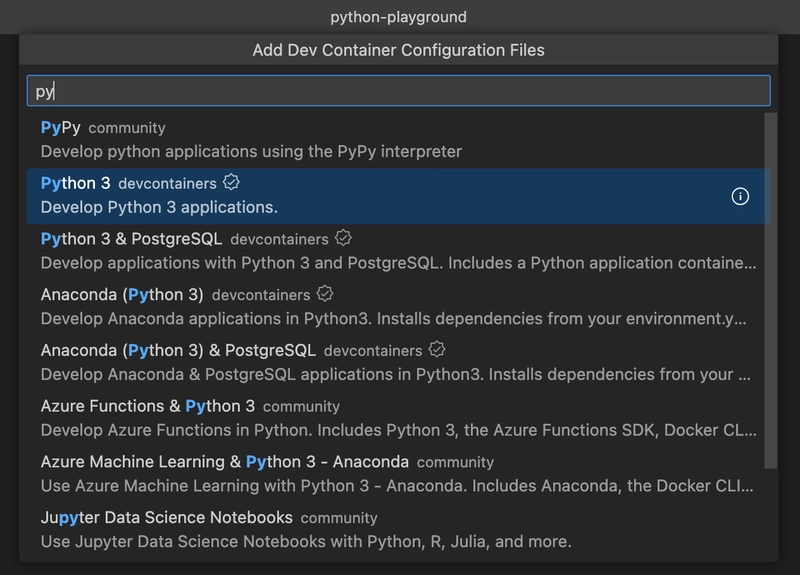This screenshot has width=800, height=575.
Task: Click the Jupyter Notebooks description text
Action: (306, 542)
